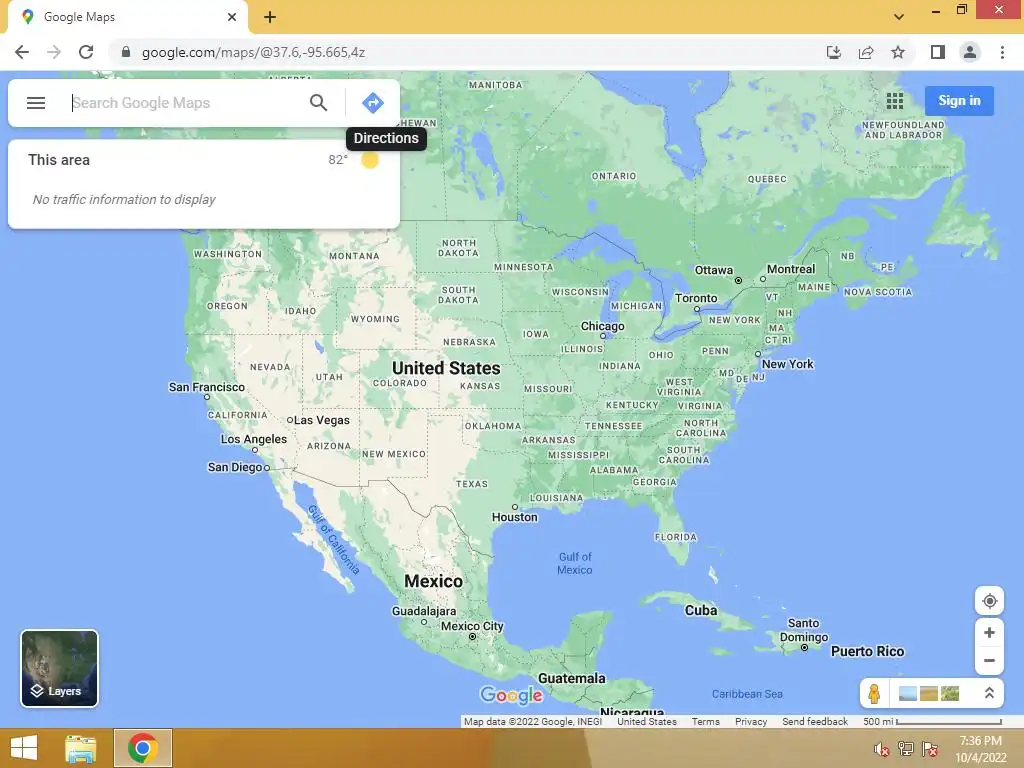Expand the imagery strip with double chevron
The image size is (1024, 768).
[989, 693]
